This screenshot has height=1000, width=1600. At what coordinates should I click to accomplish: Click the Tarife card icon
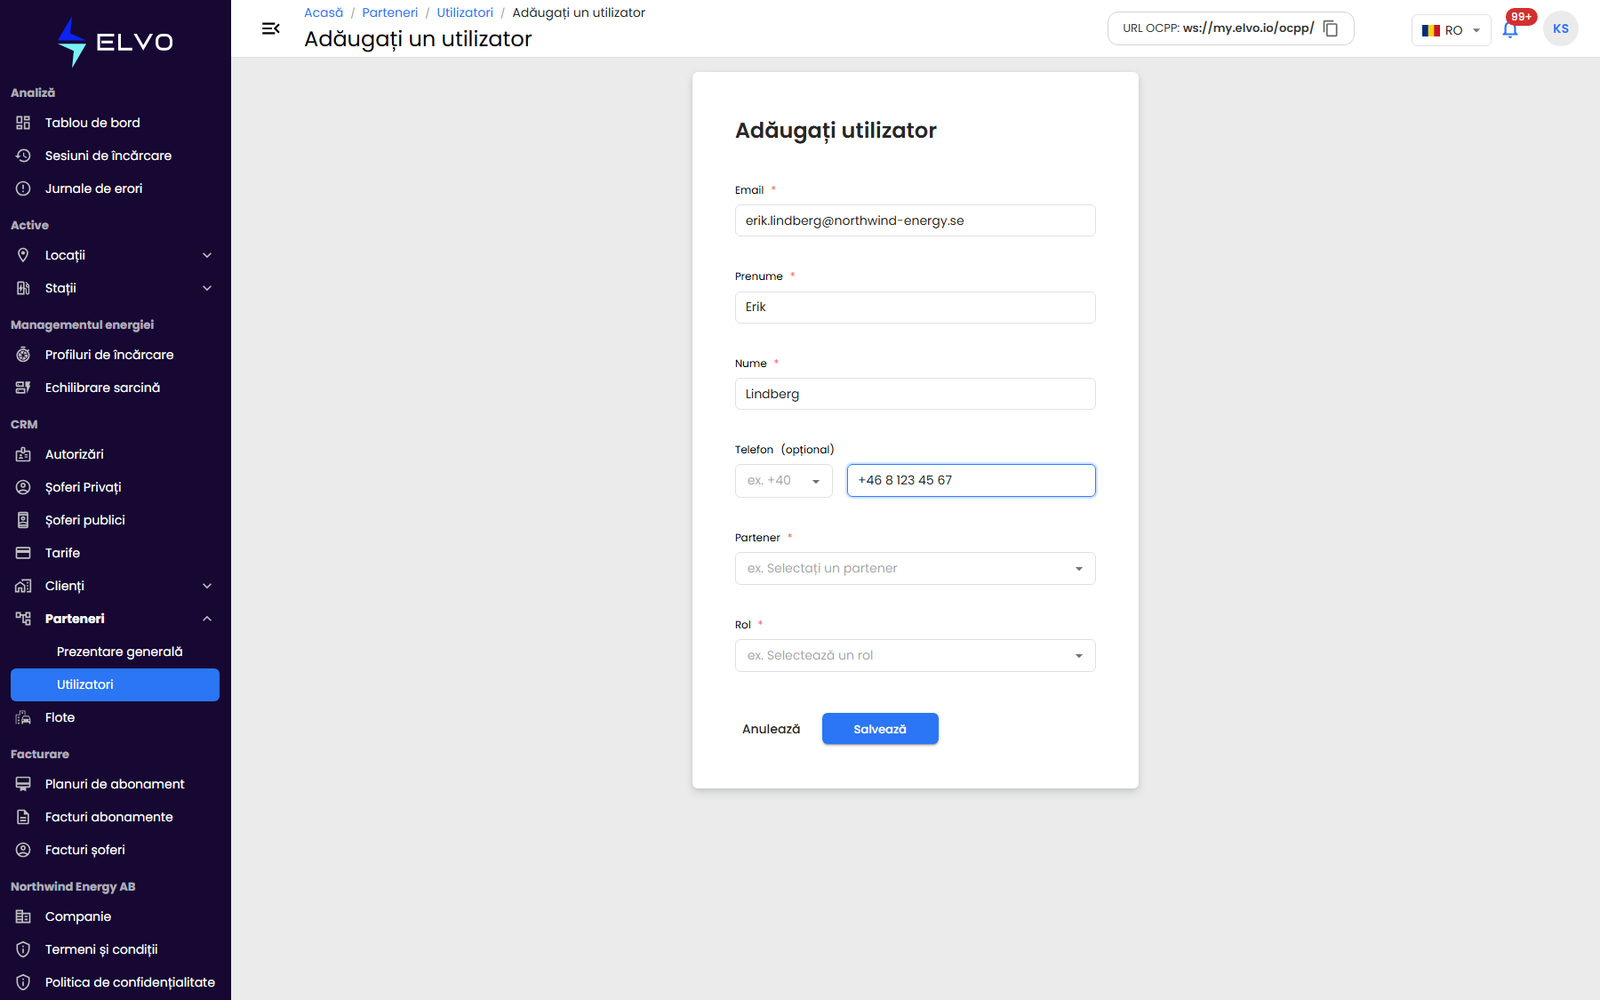point(23,553)
